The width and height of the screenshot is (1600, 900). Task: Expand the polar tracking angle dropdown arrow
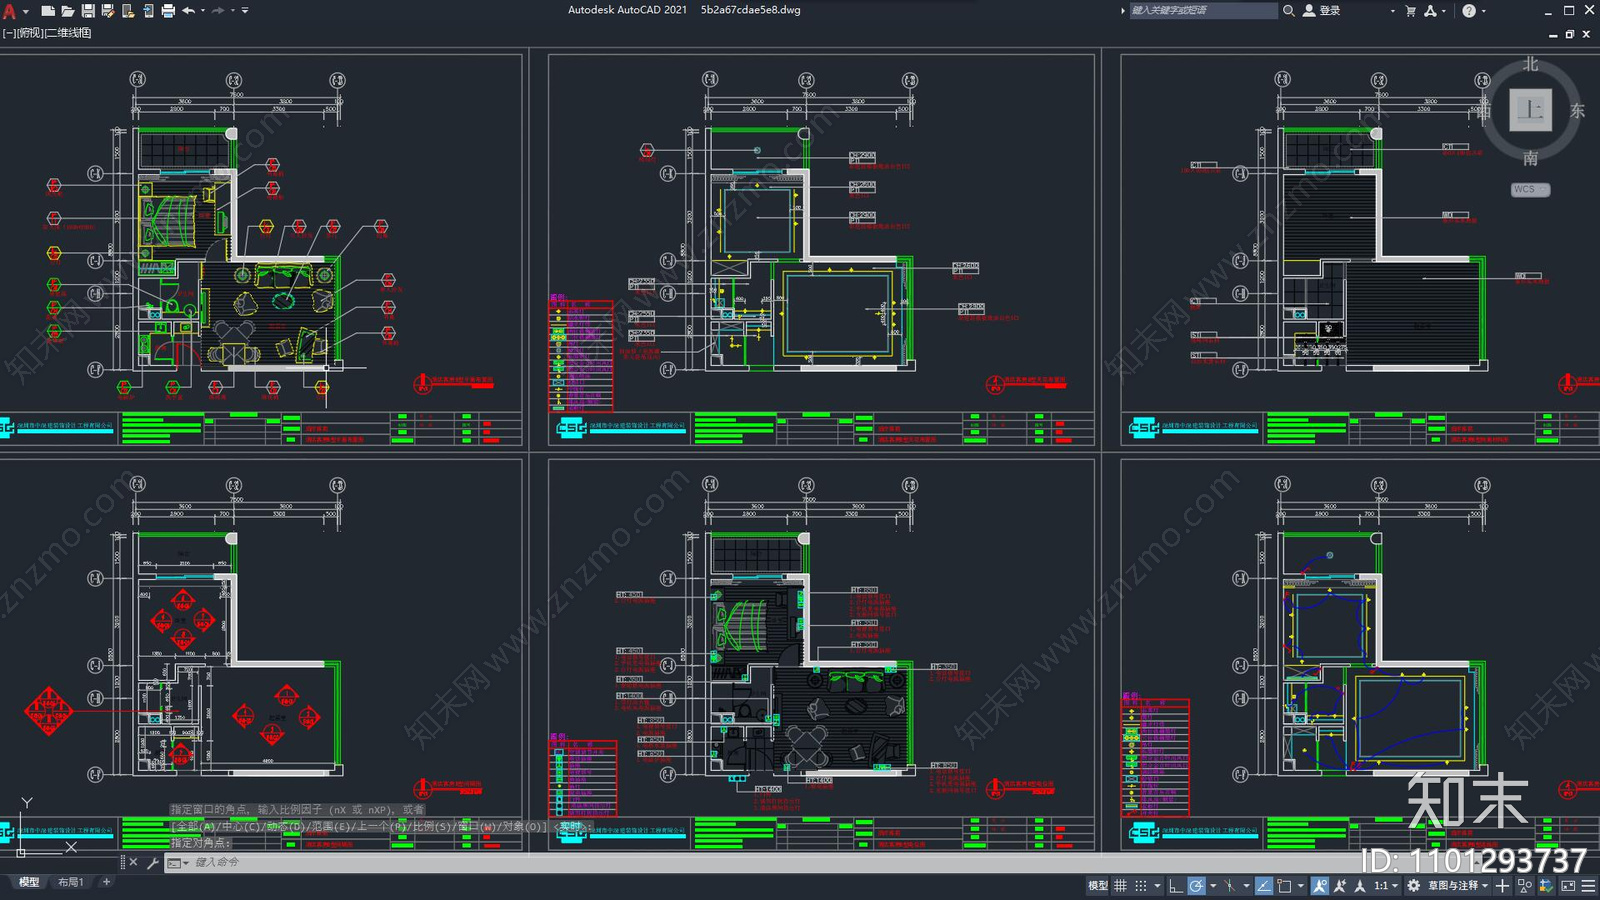[x=1213, y=886]
